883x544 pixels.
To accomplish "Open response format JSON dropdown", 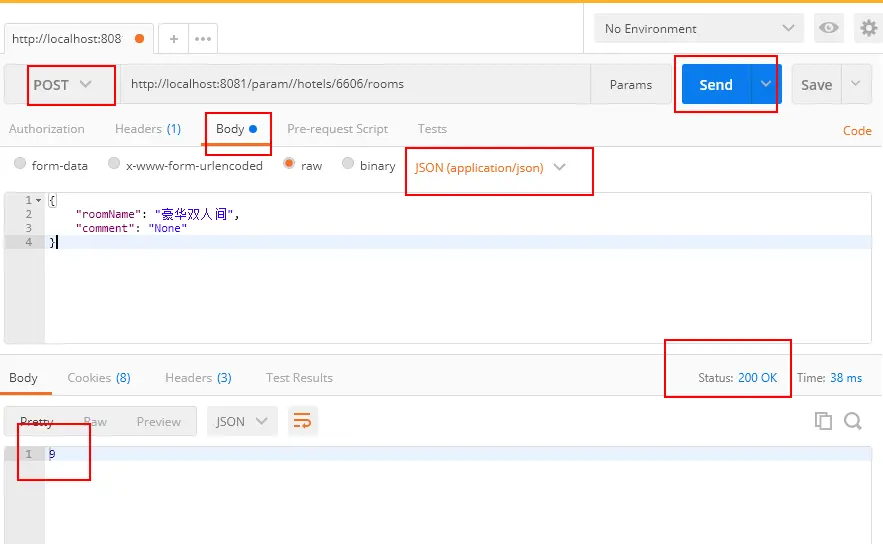I will (242, 421).
